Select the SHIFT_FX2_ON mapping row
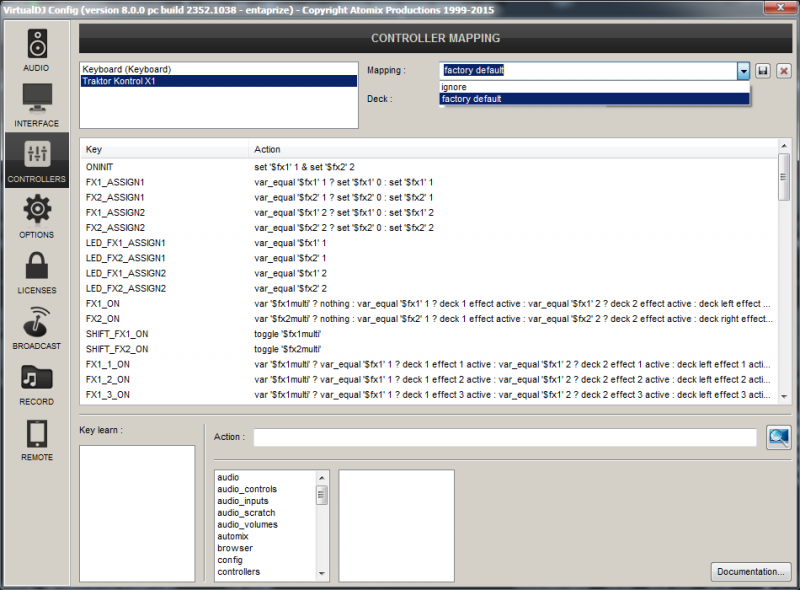The image size is (800, 590). pos(429,349)
